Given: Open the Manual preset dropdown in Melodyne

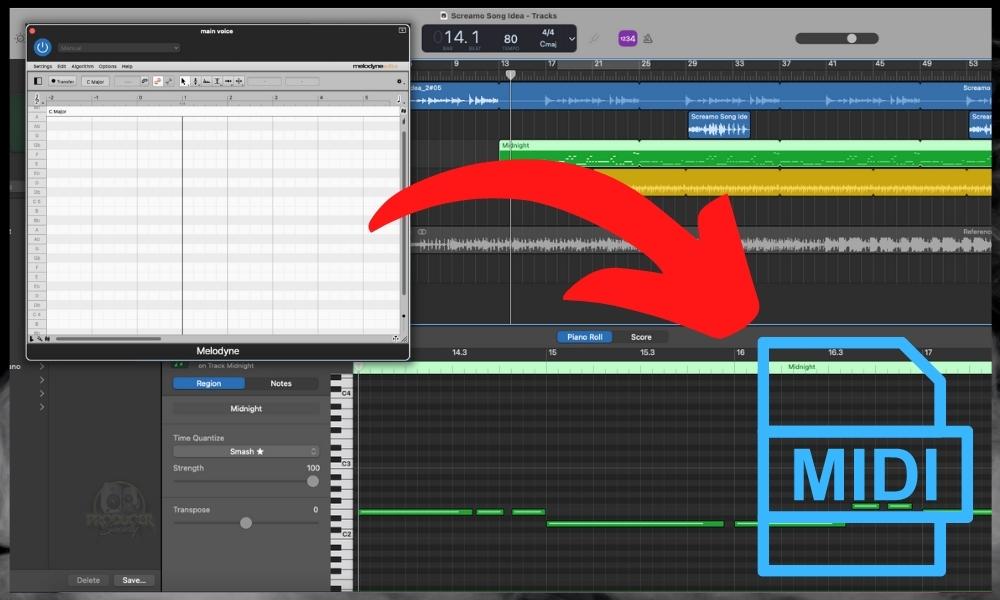Looking at the screenshot, I should pos(119,48).
